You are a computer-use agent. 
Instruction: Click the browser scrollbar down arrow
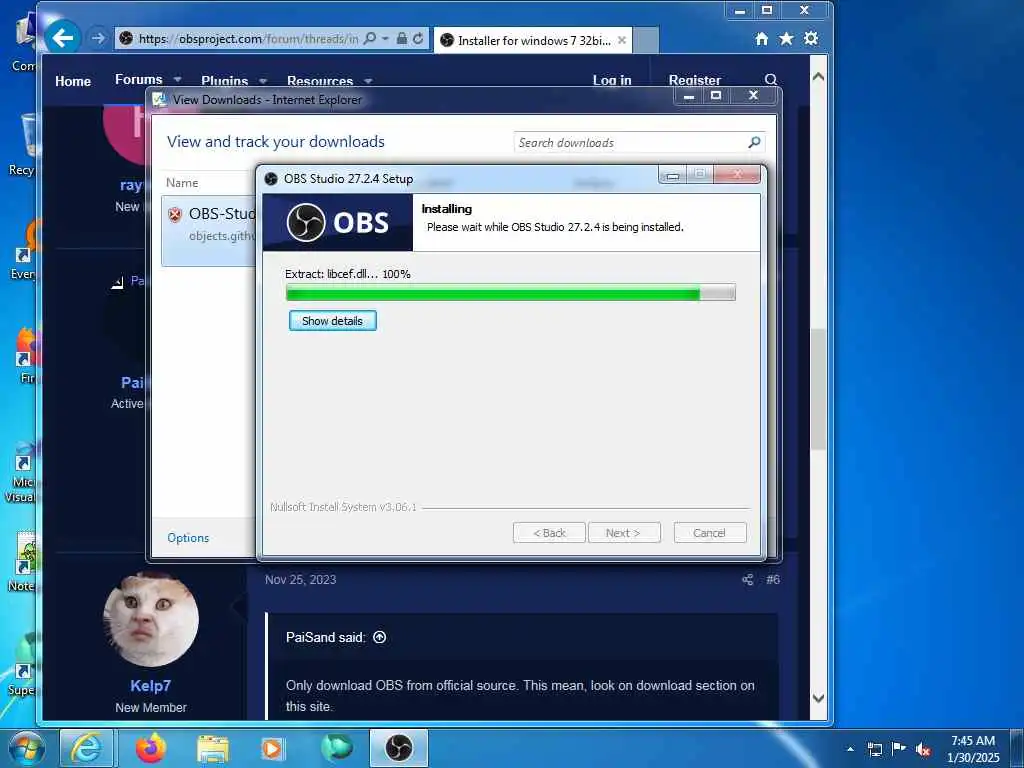[818, 698]
